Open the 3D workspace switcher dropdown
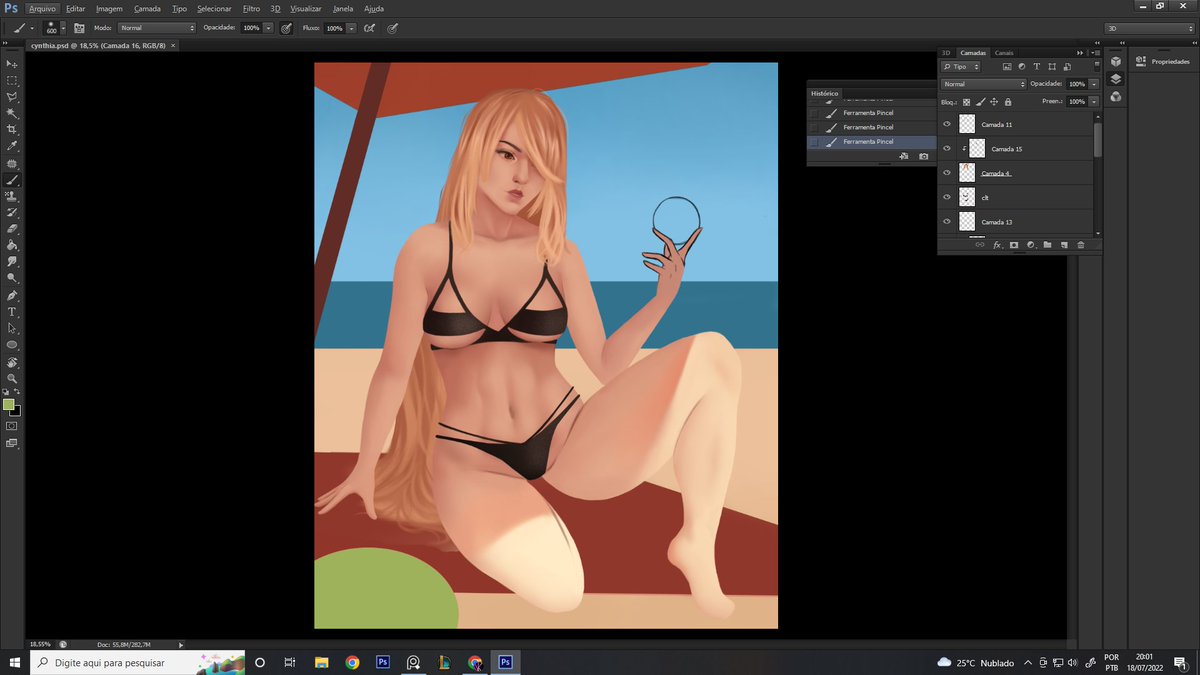 click(x=1149, y=28)
